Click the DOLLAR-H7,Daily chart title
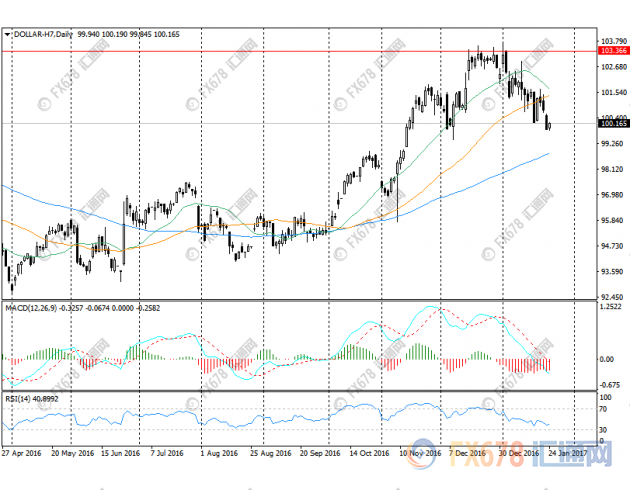630x490 pixels. (x=44, y=34)
